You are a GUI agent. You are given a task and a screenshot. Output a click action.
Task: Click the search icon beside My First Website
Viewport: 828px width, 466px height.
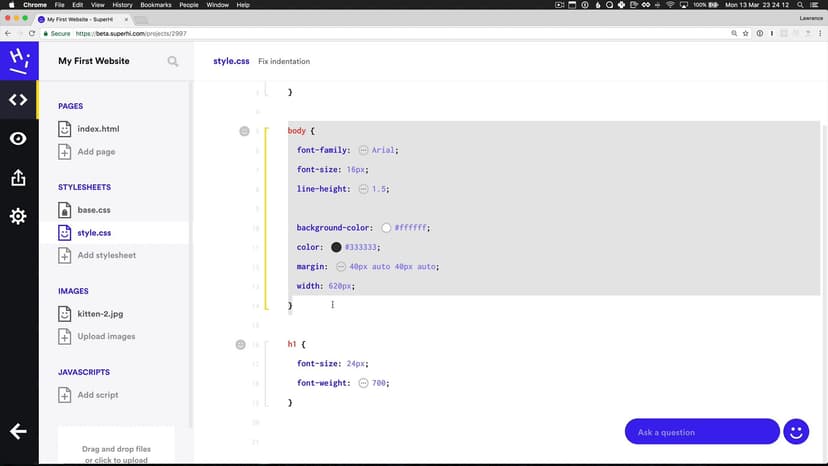coord(173,61)
